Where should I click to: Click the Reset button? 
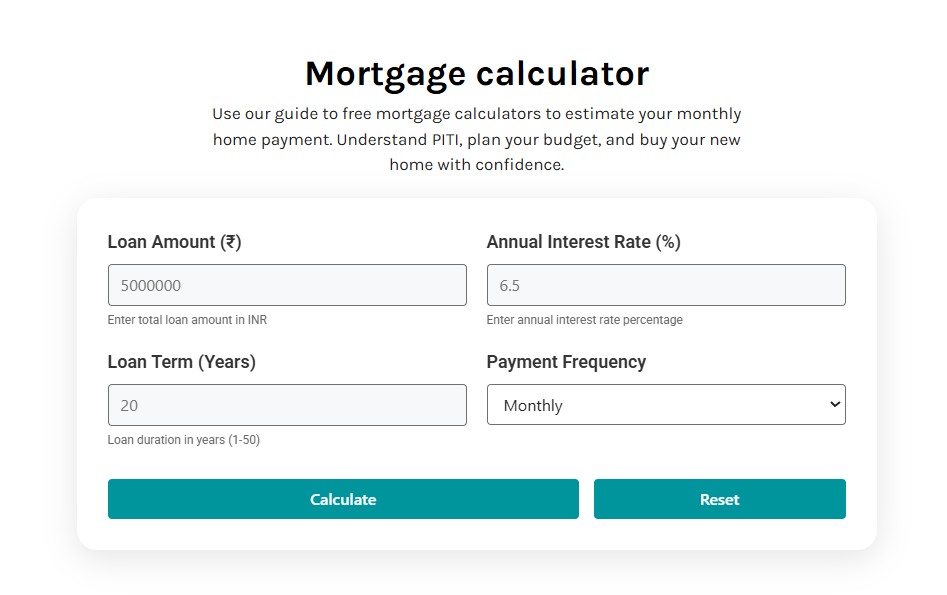(719, 499)
